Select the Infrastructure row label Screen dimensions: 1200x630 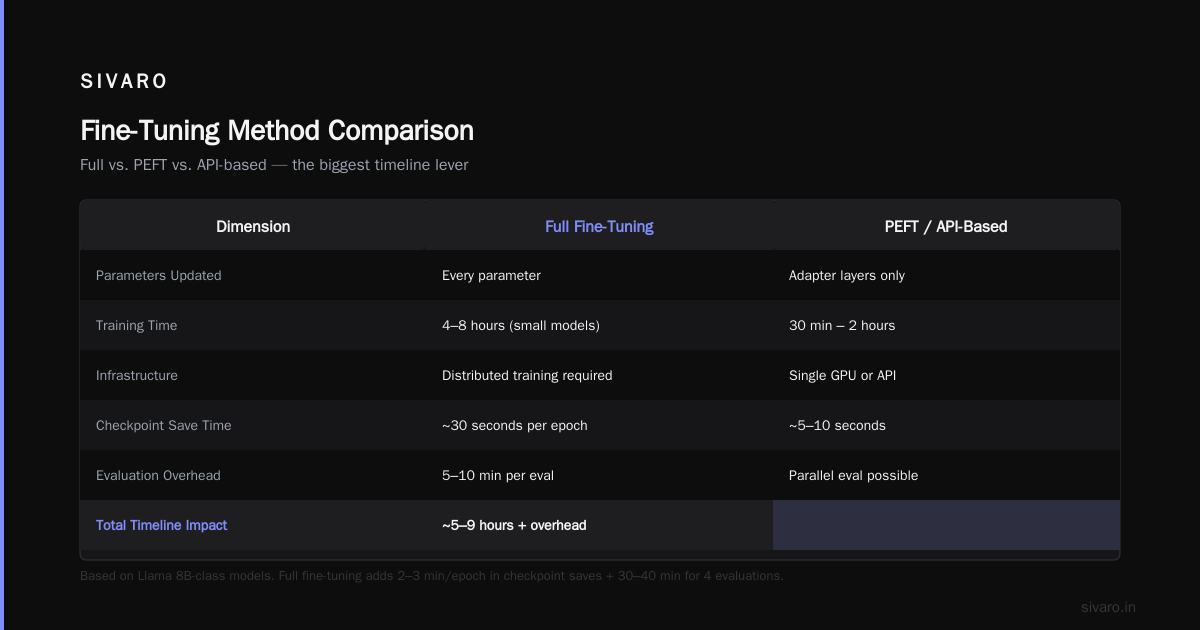[137, 375]
